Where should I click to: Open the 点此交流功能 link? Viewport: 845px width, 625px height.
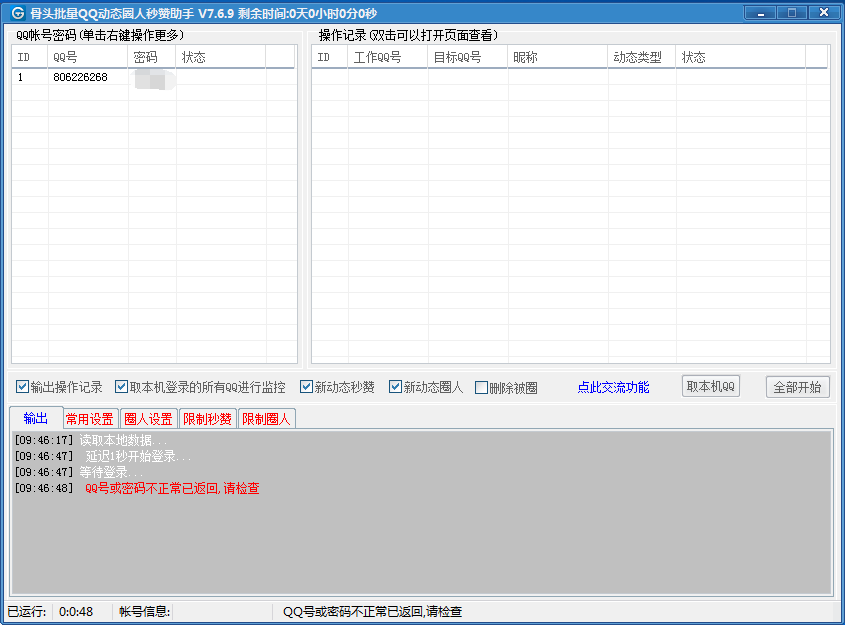click(613, 387)
